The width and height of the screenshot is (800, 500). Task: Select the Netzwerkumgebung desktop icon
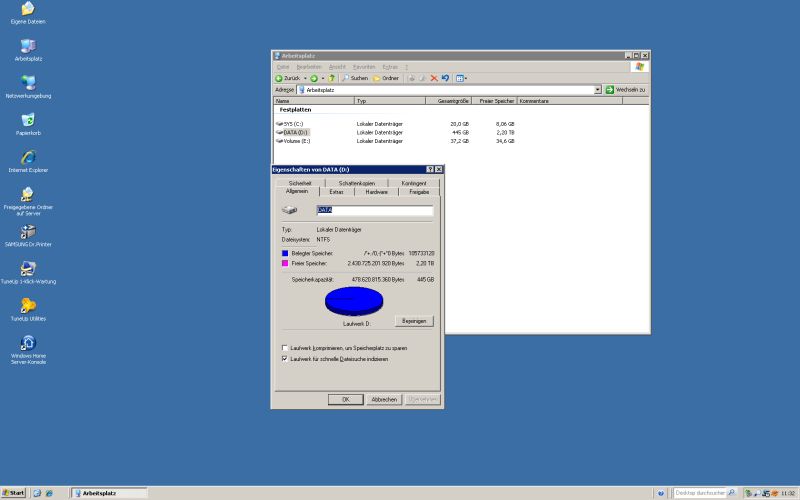[28, 87]
